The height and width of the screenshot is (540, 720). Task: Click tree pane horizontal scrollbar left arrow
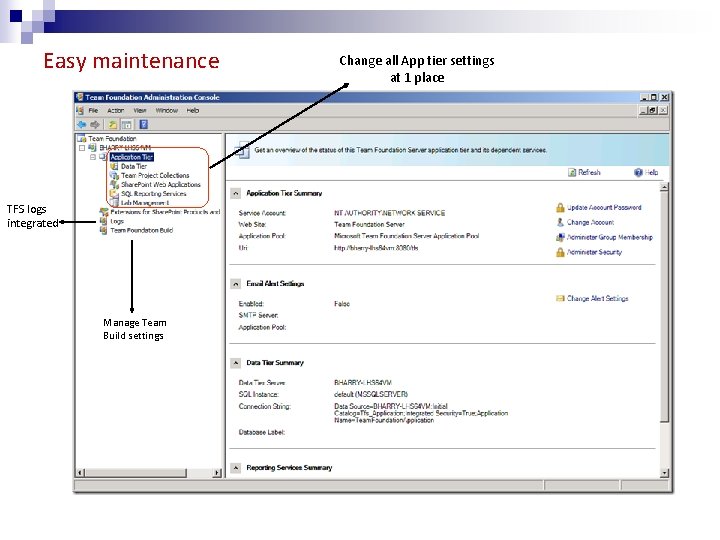point(80,472)
